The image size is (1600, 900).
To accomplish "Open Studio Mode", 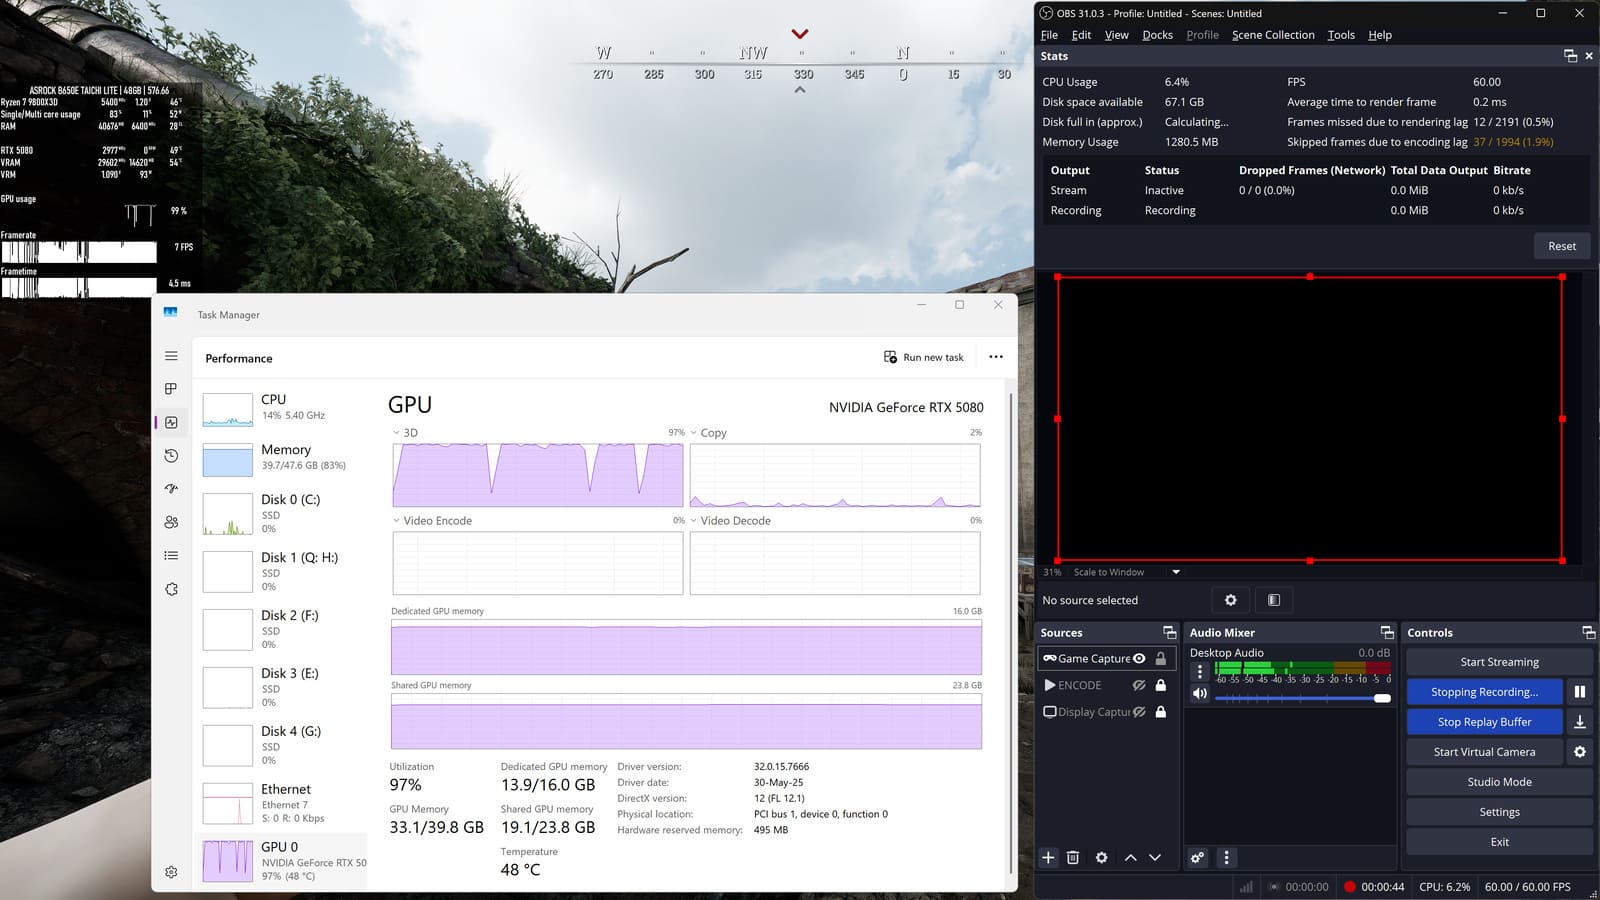I will 1499,782.
